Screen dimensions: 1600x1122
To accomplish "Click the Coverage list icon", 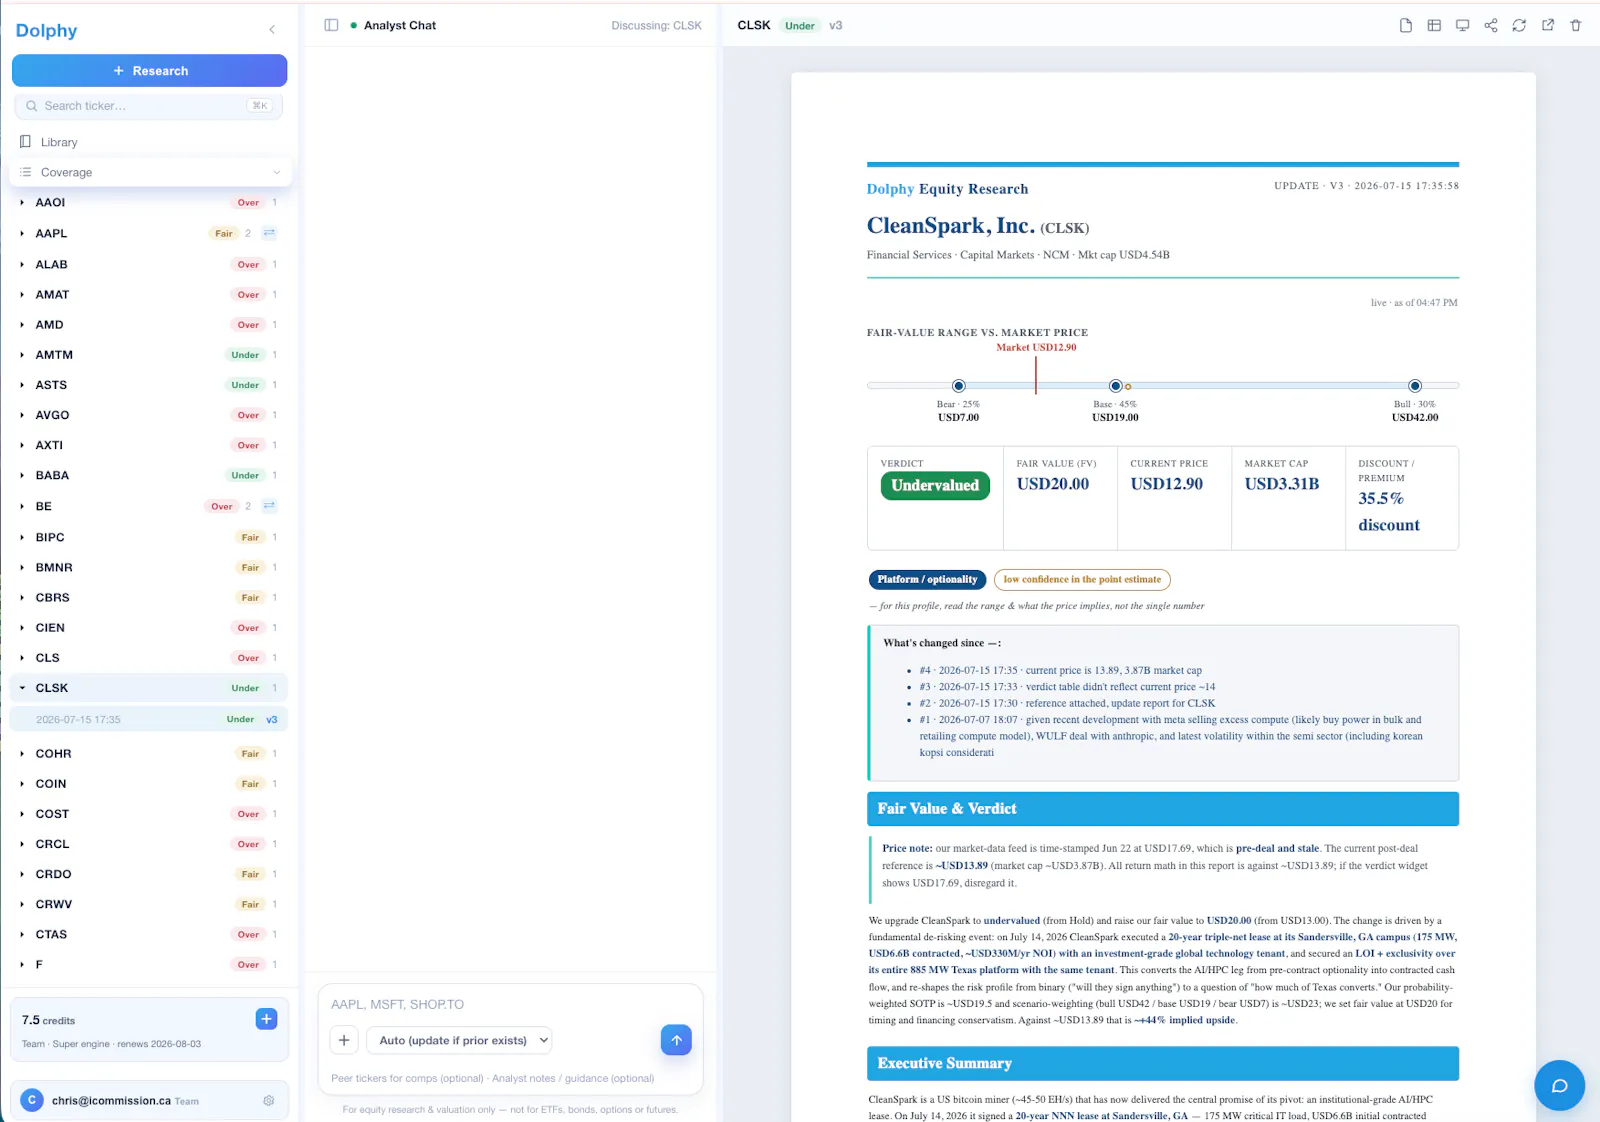I will [26, 172].
